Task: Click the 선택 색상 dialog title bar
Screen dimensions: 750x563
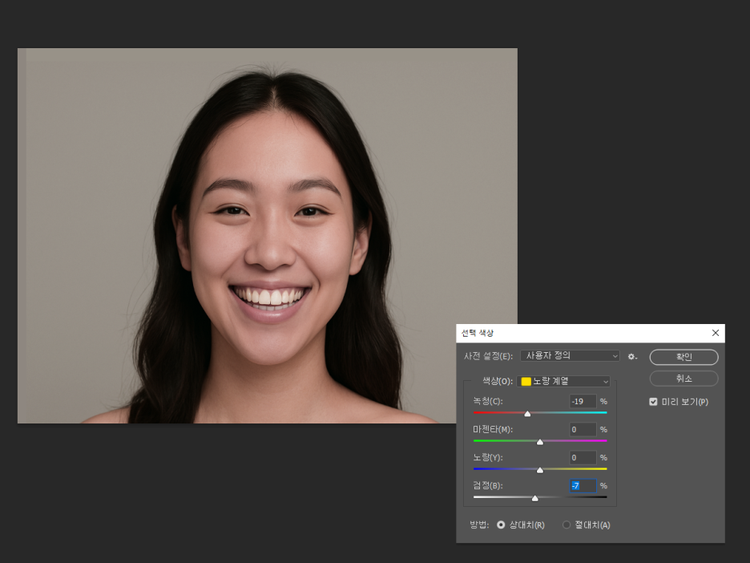Action: (x=580, y=333)
